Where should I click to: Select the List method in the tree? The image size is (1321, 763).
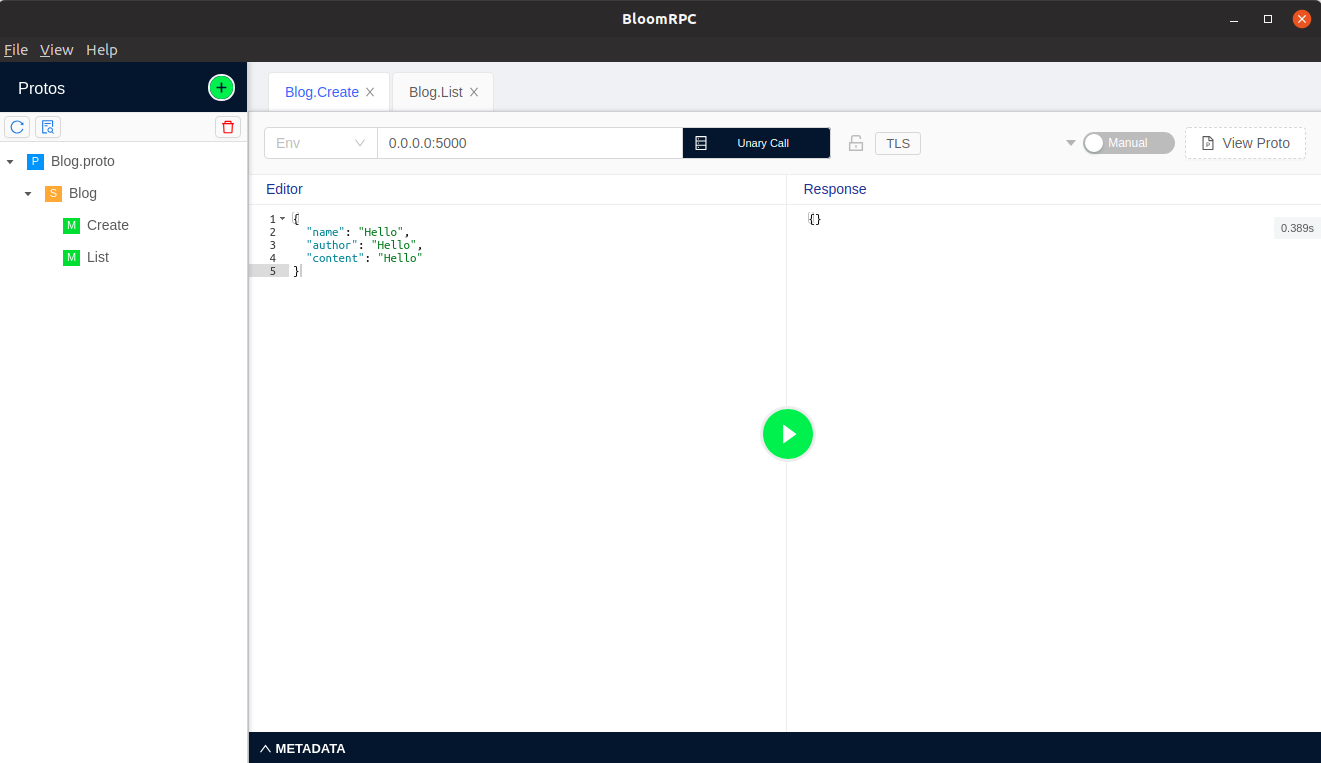click(x=98, y=257)
